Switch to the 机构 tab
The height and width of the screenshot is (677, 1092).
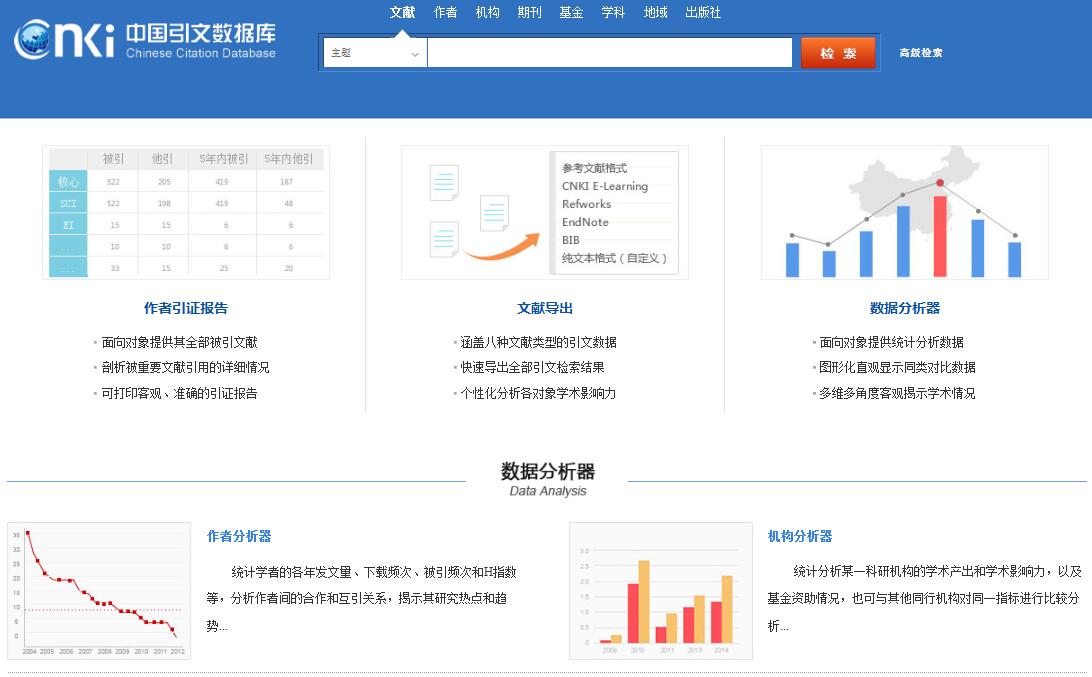[488, 13]
